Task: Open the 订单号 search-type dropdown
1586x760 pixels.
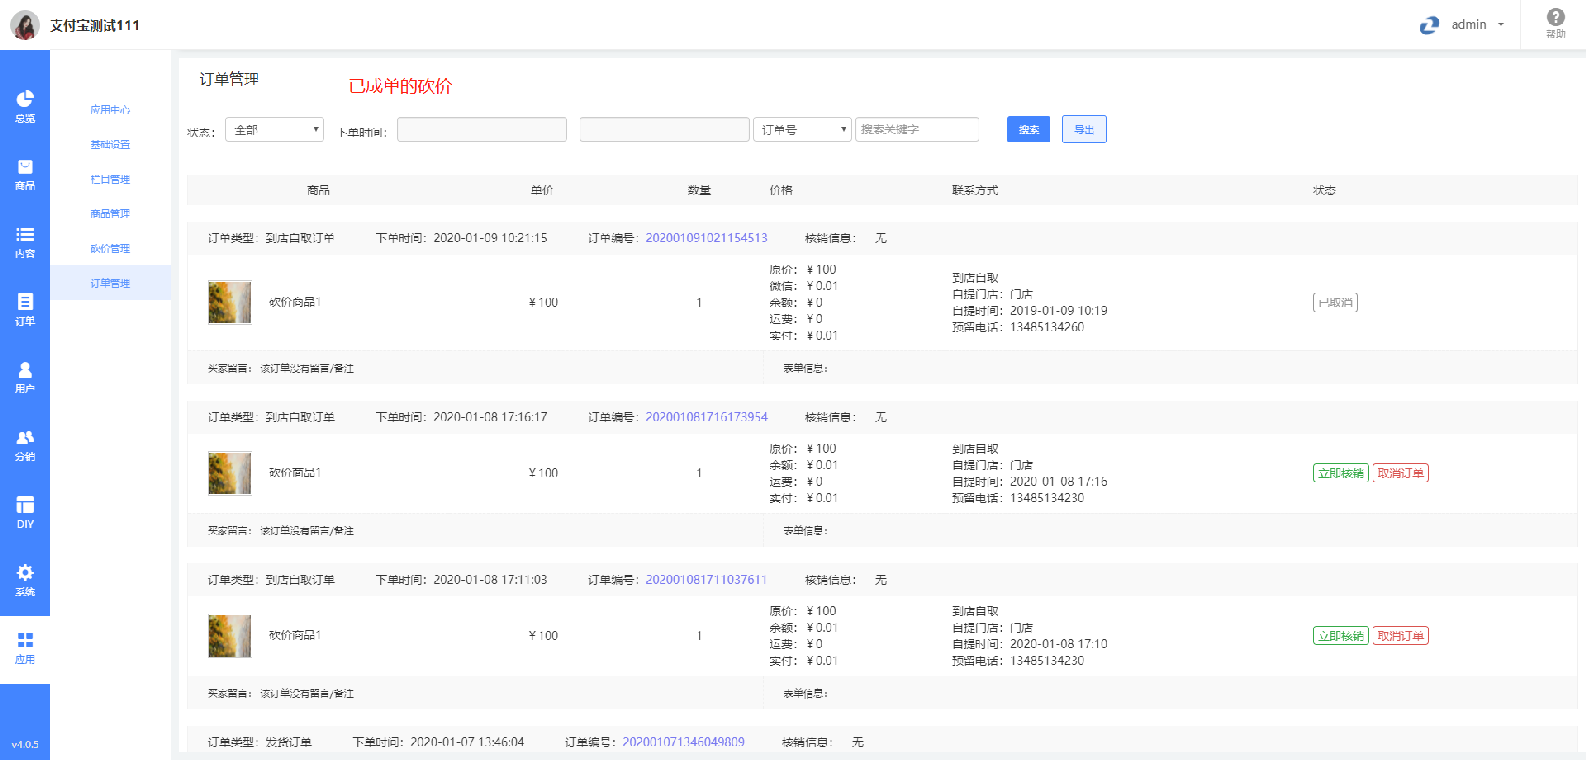Action: (802, 130)
